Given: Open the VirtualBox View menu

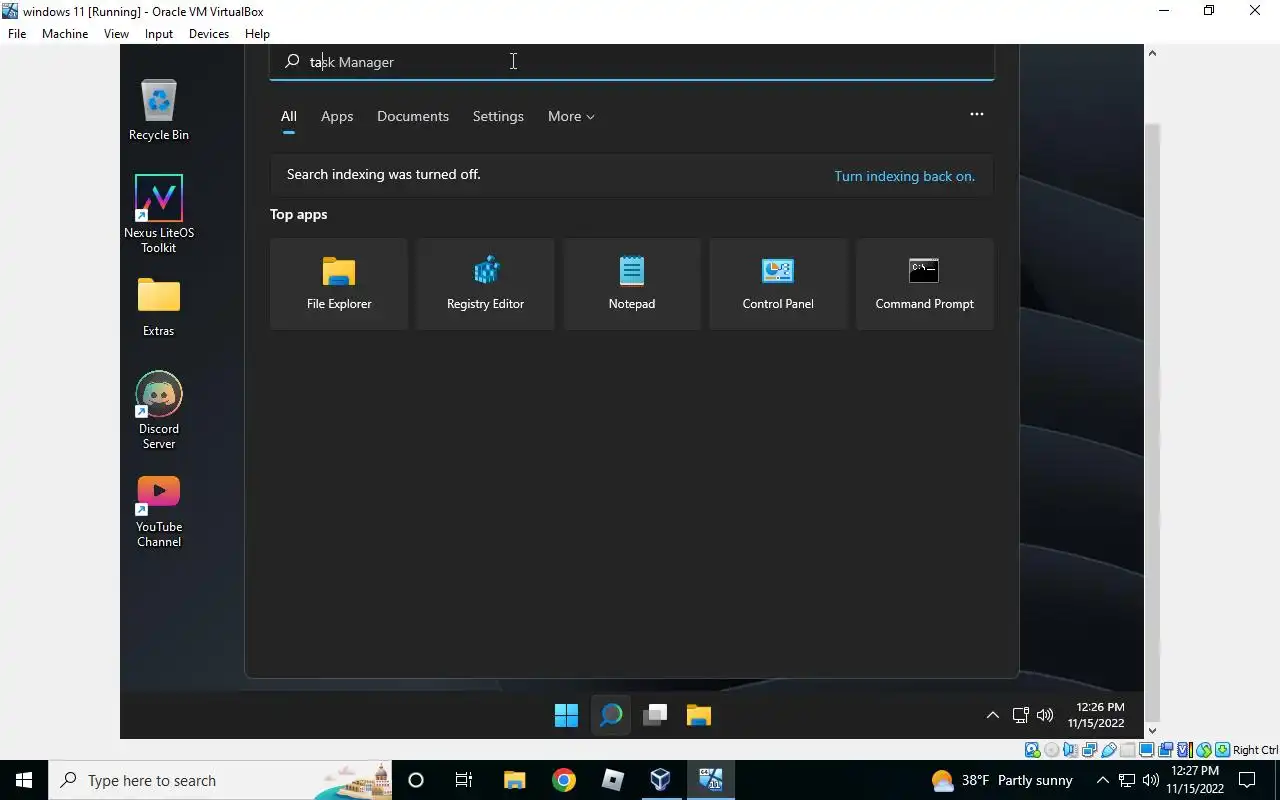Looking at the screenshot, I should coord(116,34).
